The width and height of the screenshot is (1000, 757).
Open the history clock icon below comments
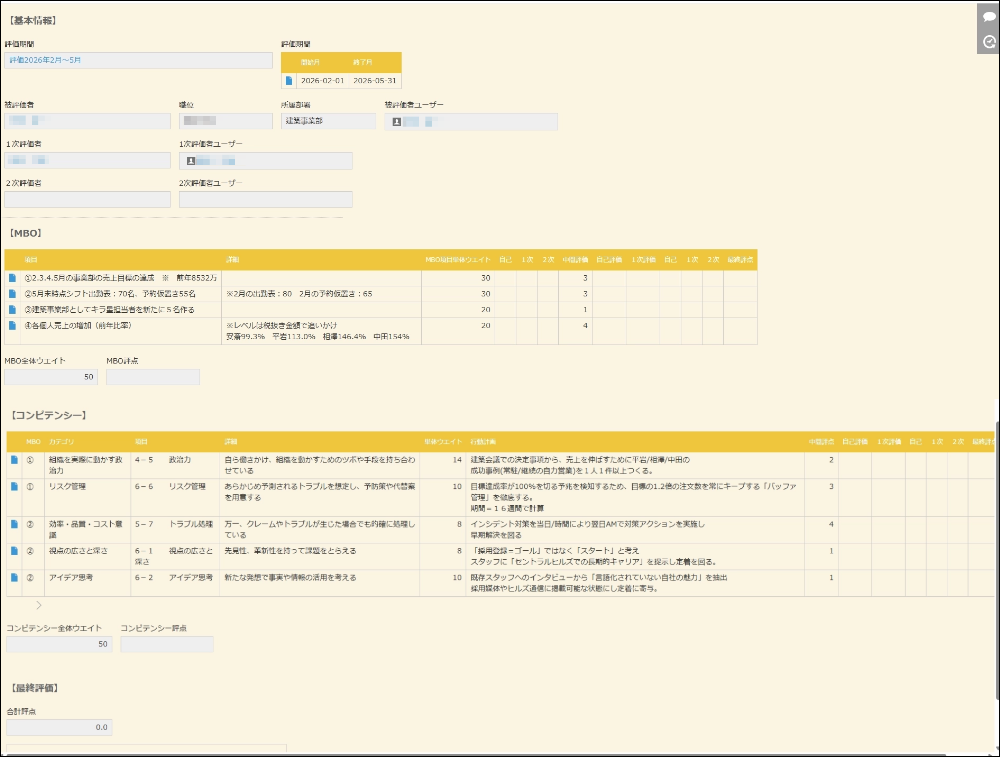[989, 41]
